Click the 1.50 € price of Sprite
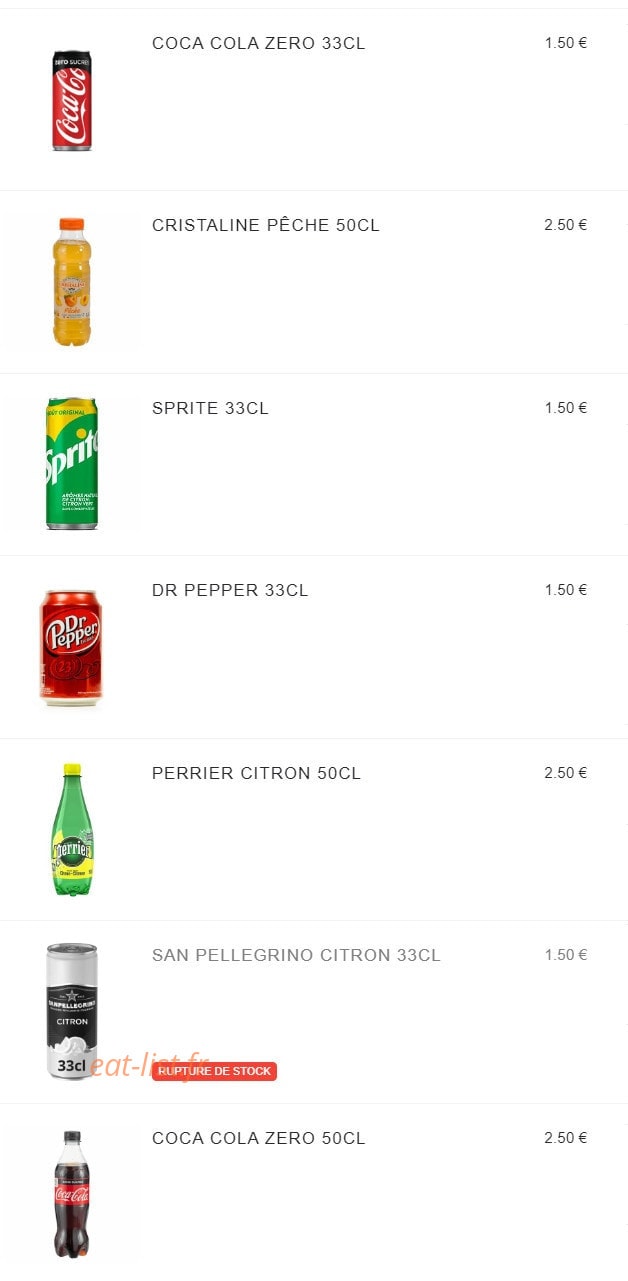The height and width of the screenshot is (1281, 628). click(566, 408)
